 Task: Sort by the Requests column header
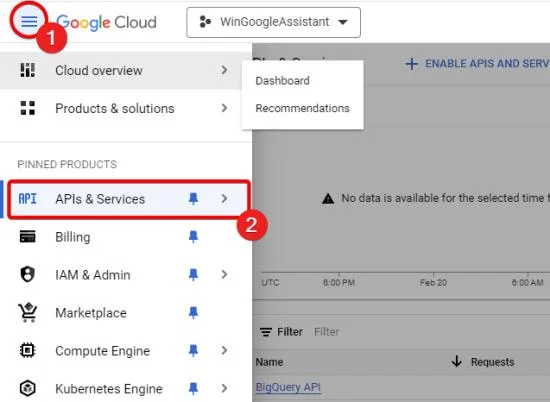[492, 362]
